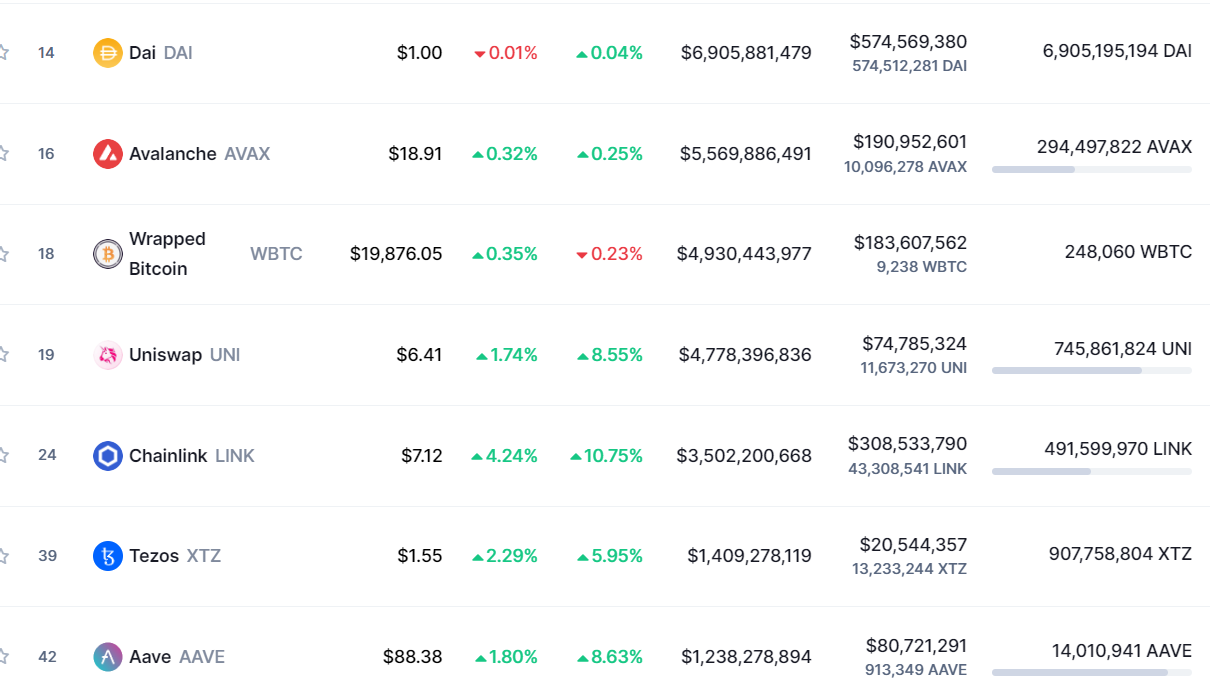Click Avalanche's circulating supply progress bar
This screenshot has height=697, width=1210.
click(1091, 169)
